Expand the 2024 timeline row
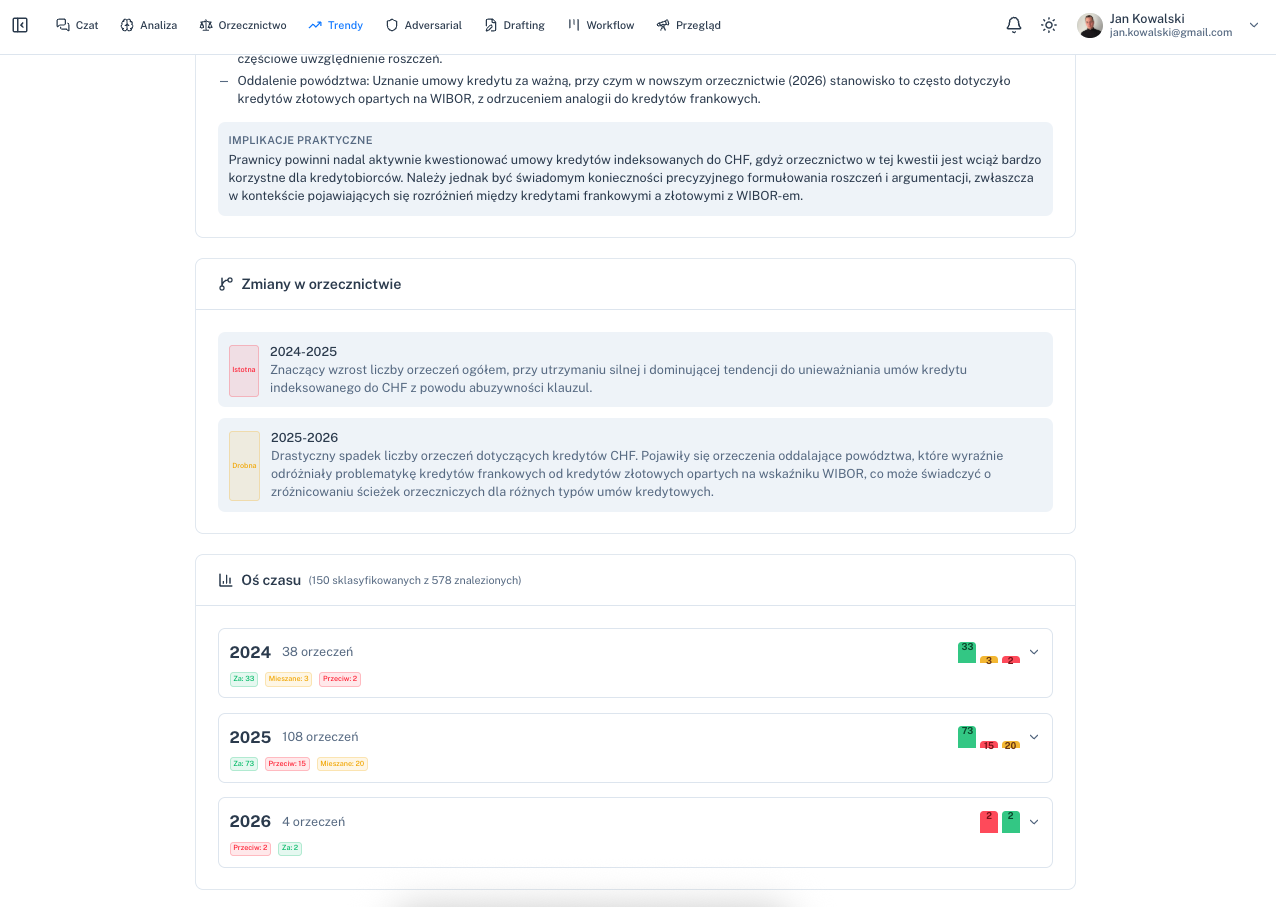The height and width of the screenshot is (907, 1276). point(1034,652)
